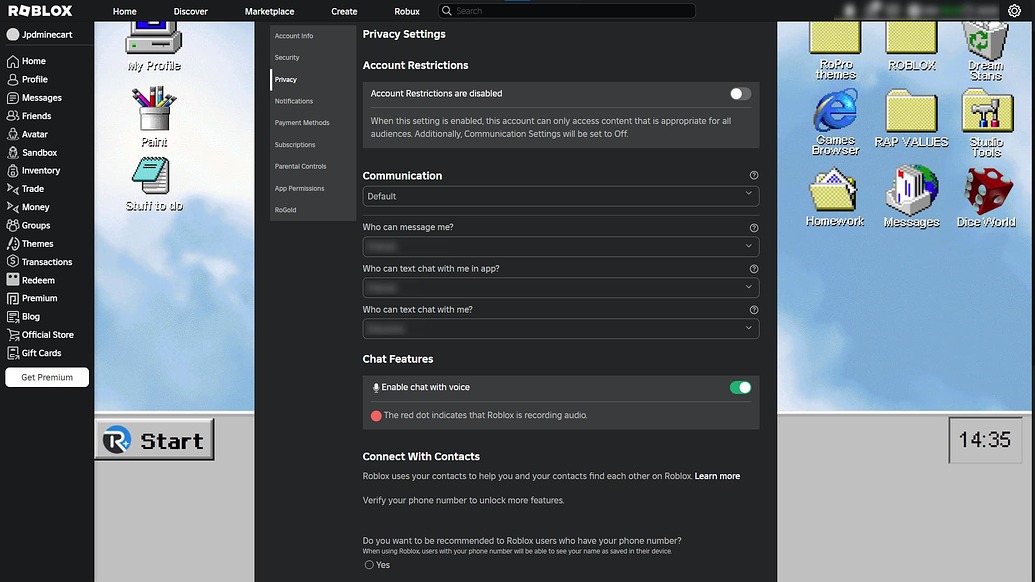
Task: Expand the 'Who can message me?' dropdown
Action: coord(560,246)
